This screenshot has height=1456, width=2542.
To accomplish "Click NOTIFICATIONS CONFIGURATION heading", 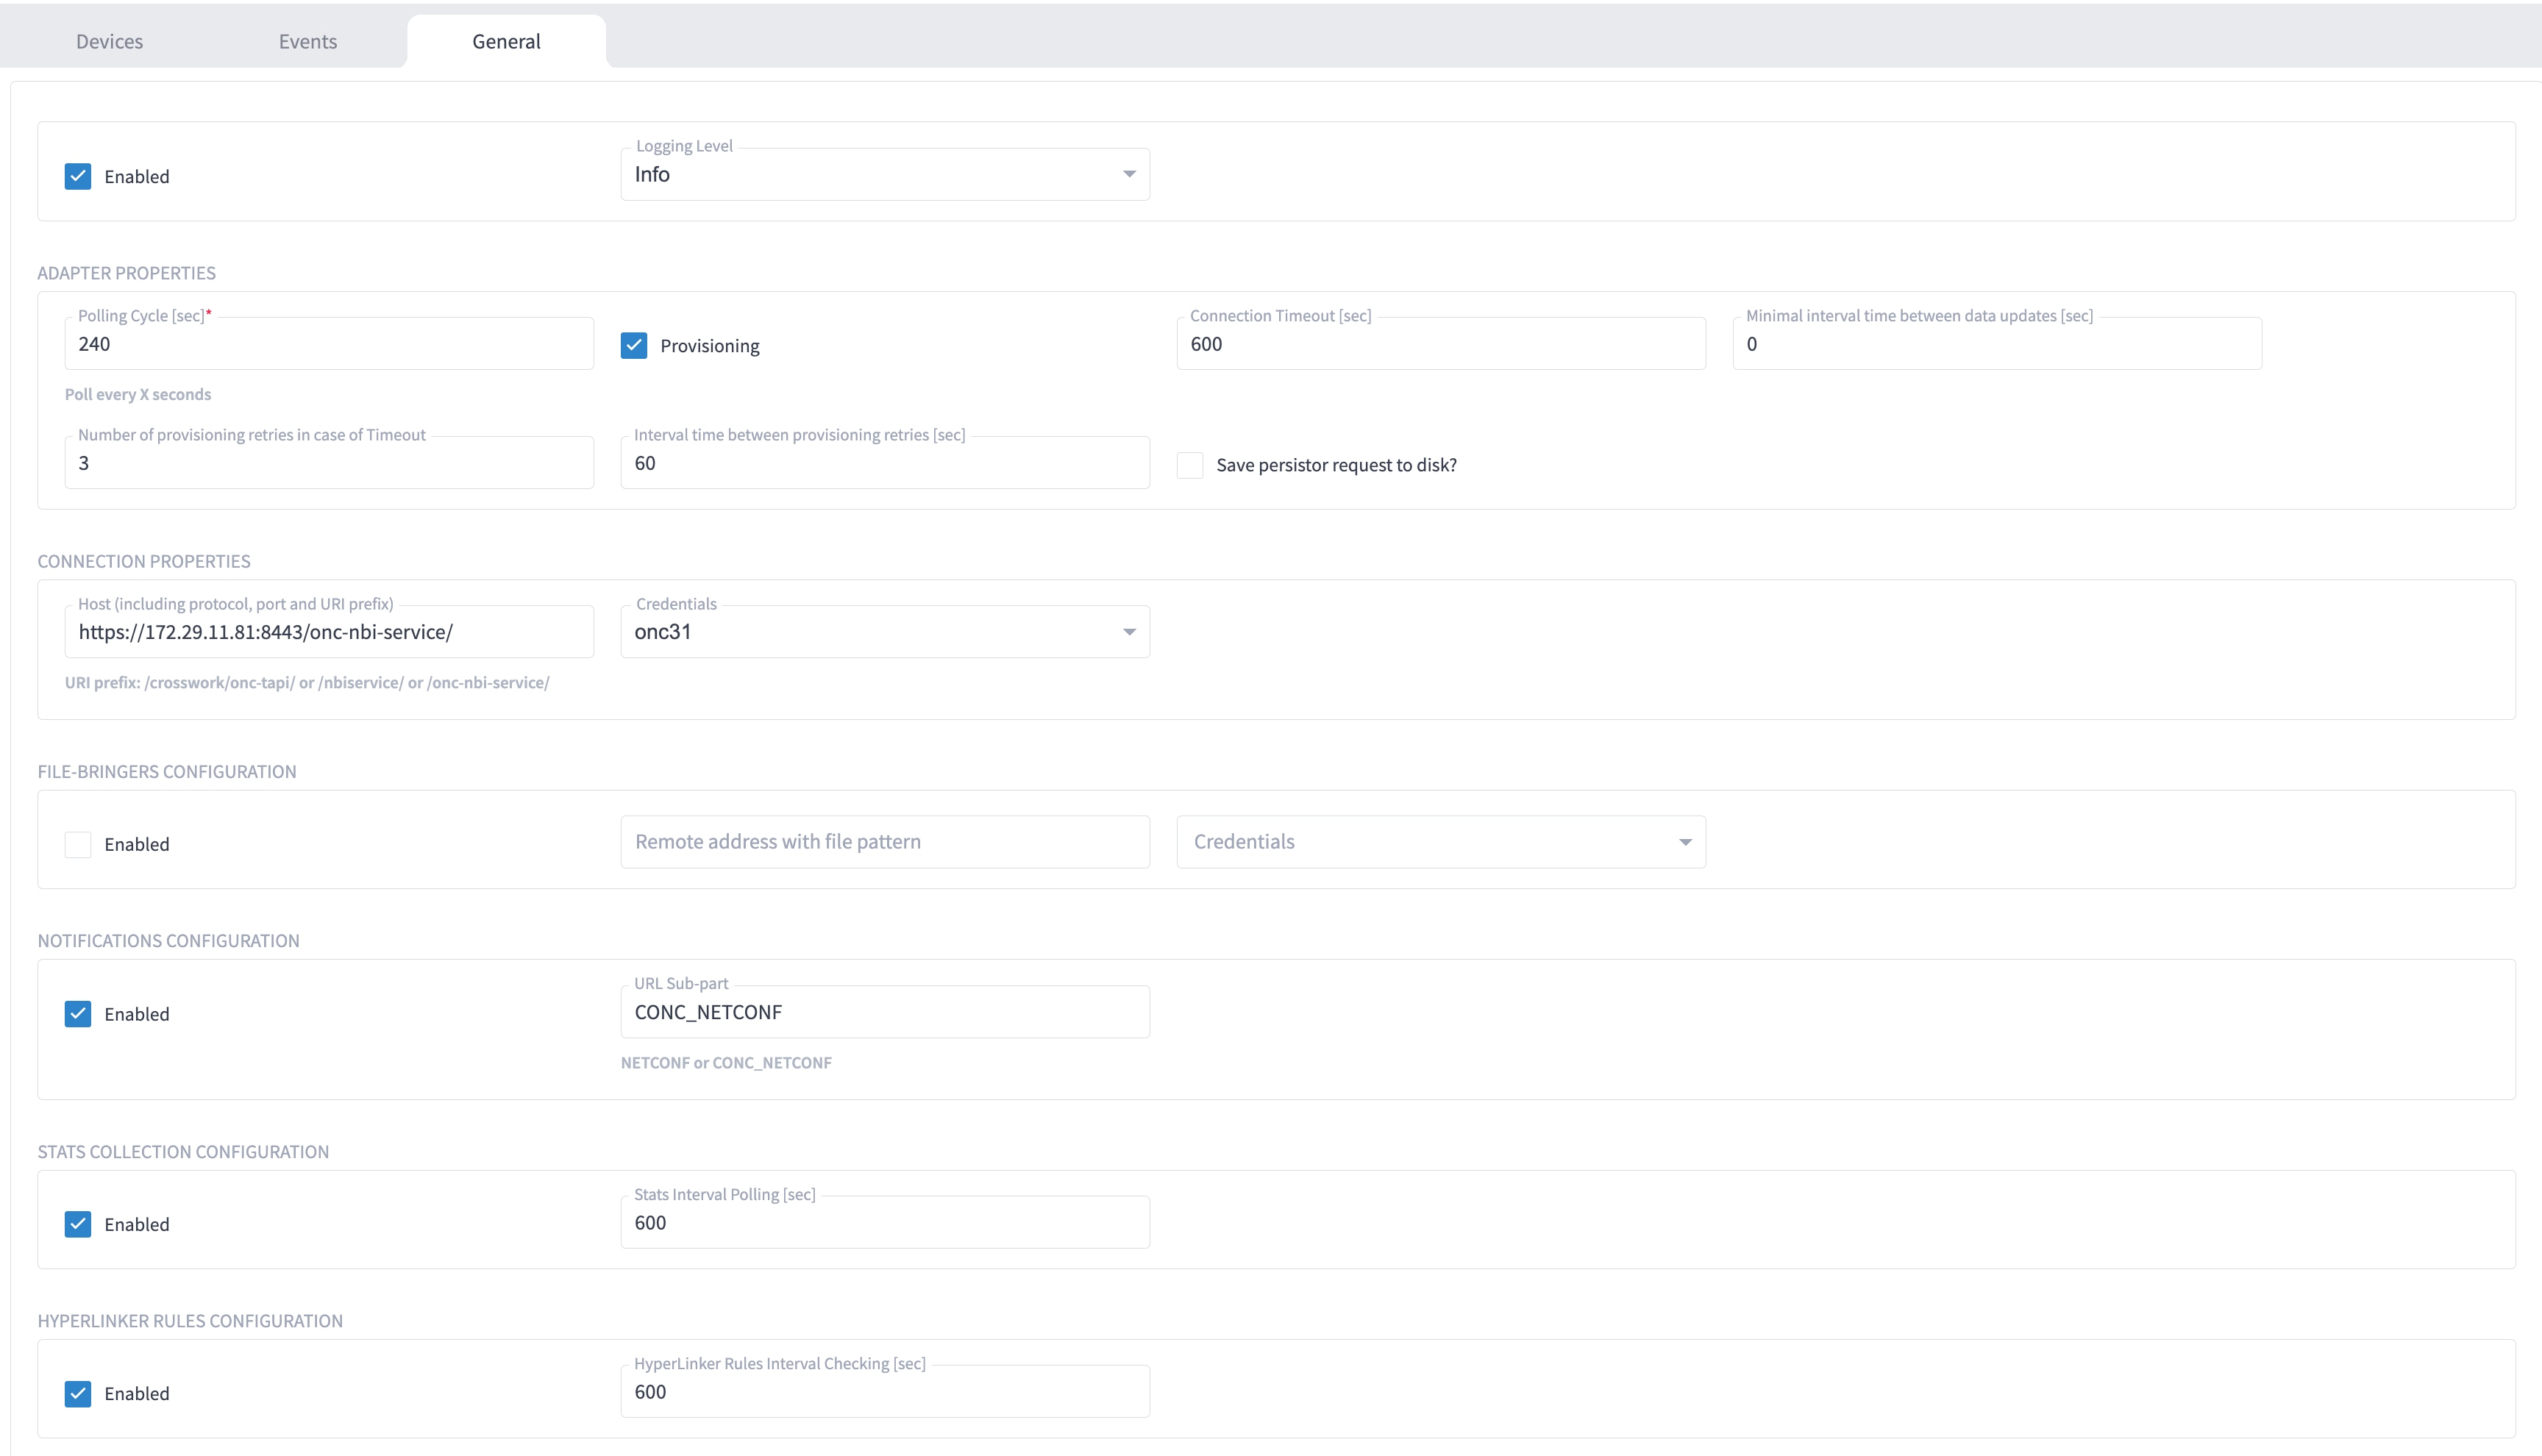I will [x=169, y=941].
